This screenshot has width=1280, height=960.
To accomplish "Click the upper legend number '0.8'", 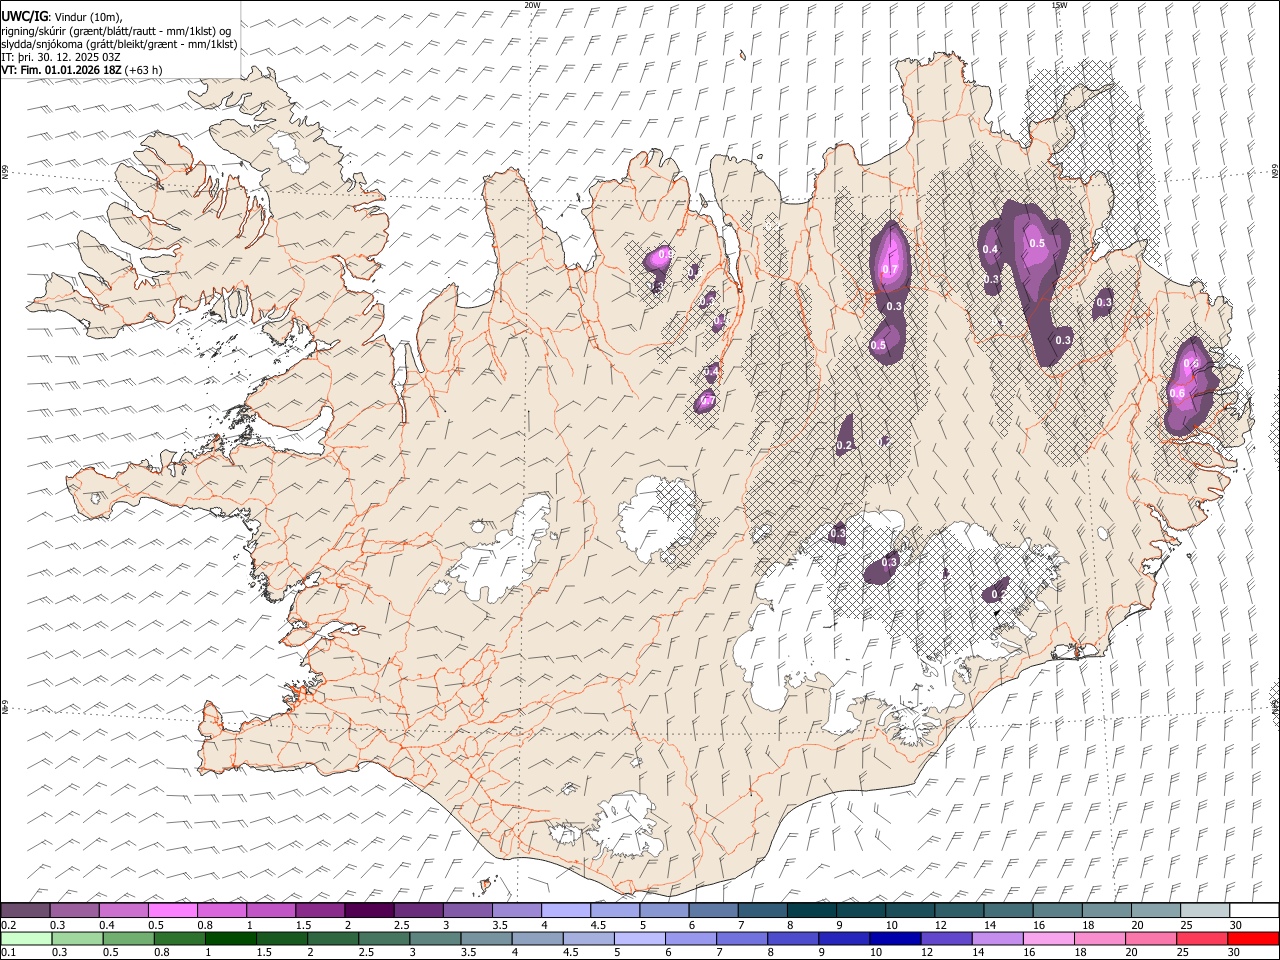I will pyautogui.click(x=205, y=924).
